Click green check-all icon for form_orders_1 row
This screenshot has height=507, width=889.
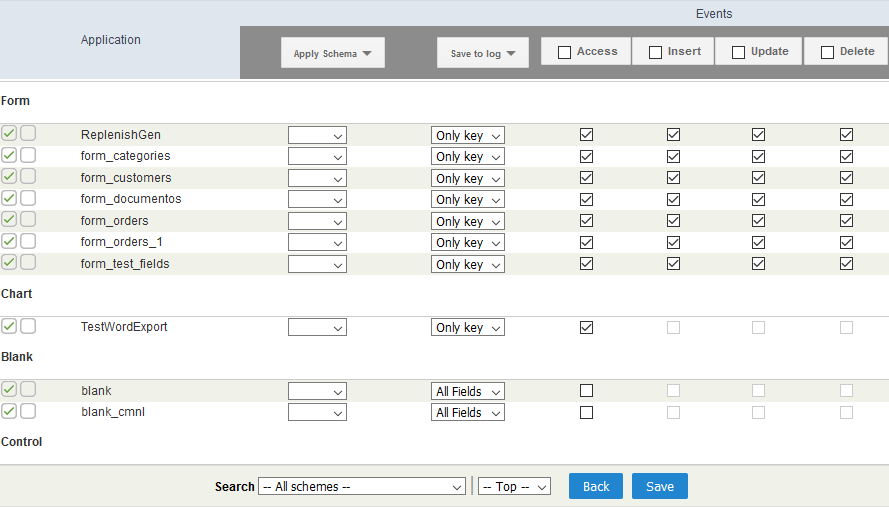(9, 241)
